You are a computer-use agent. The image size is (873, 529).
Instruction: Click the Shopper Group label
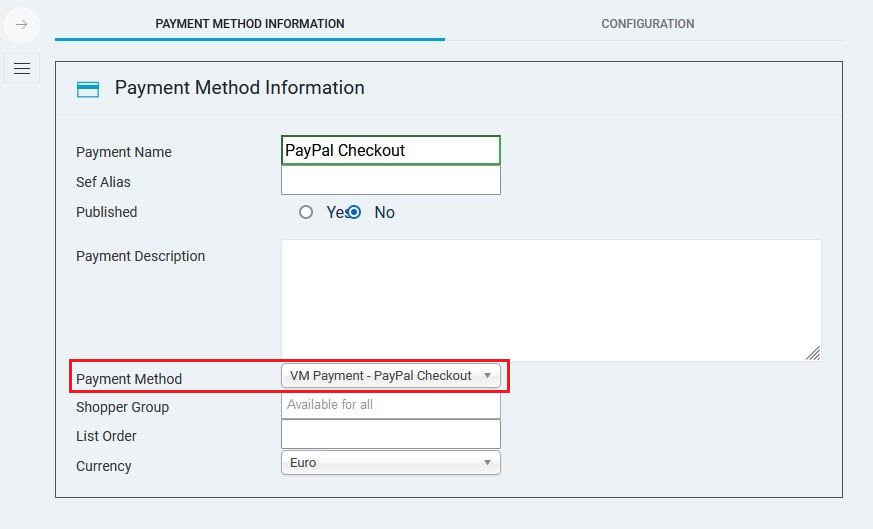click(122, 407)
